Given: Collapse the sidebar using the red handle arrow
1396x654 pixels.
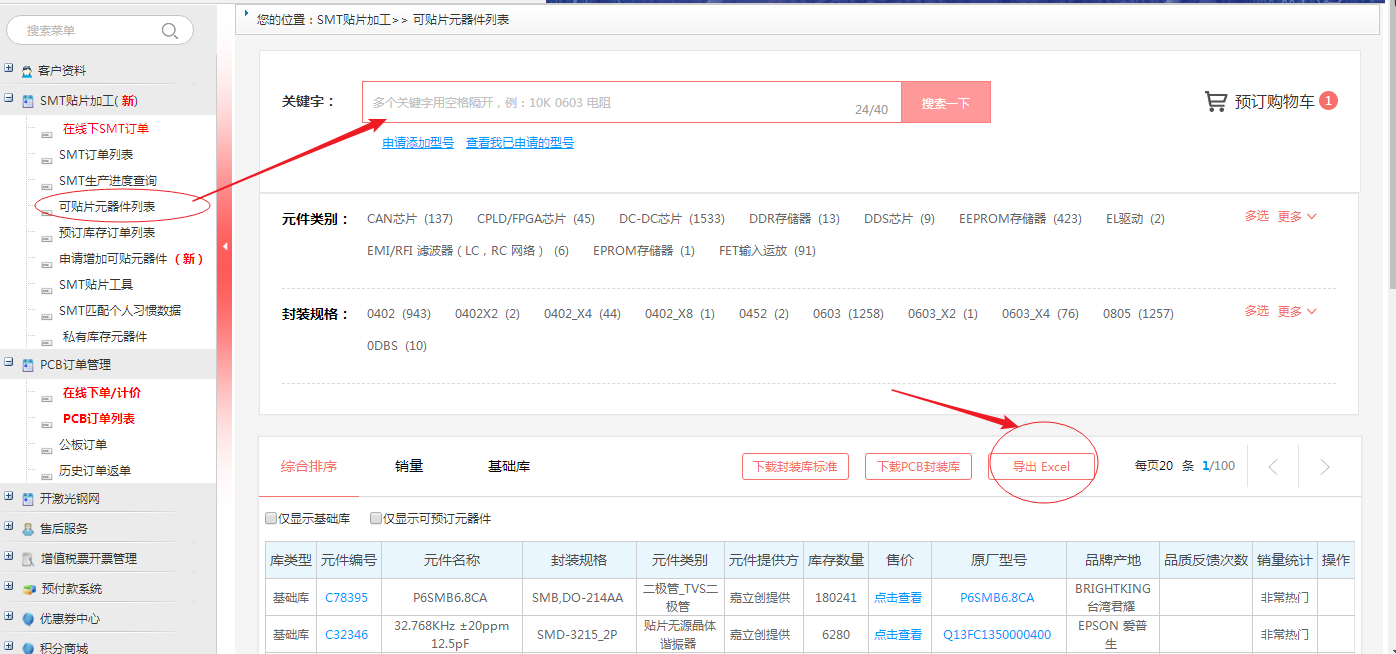Looking at the screenshot, I should 225,246.
